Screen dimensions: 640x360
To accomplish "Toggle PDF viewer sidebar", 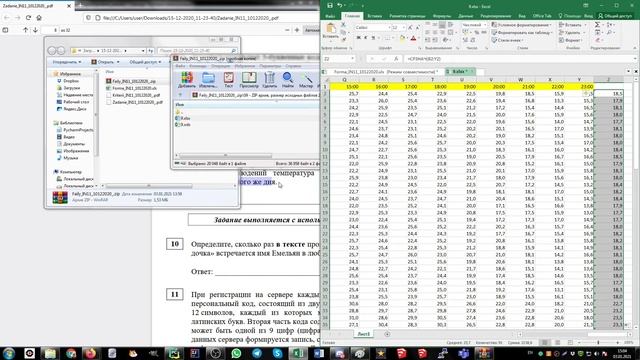I will point(5,30).
